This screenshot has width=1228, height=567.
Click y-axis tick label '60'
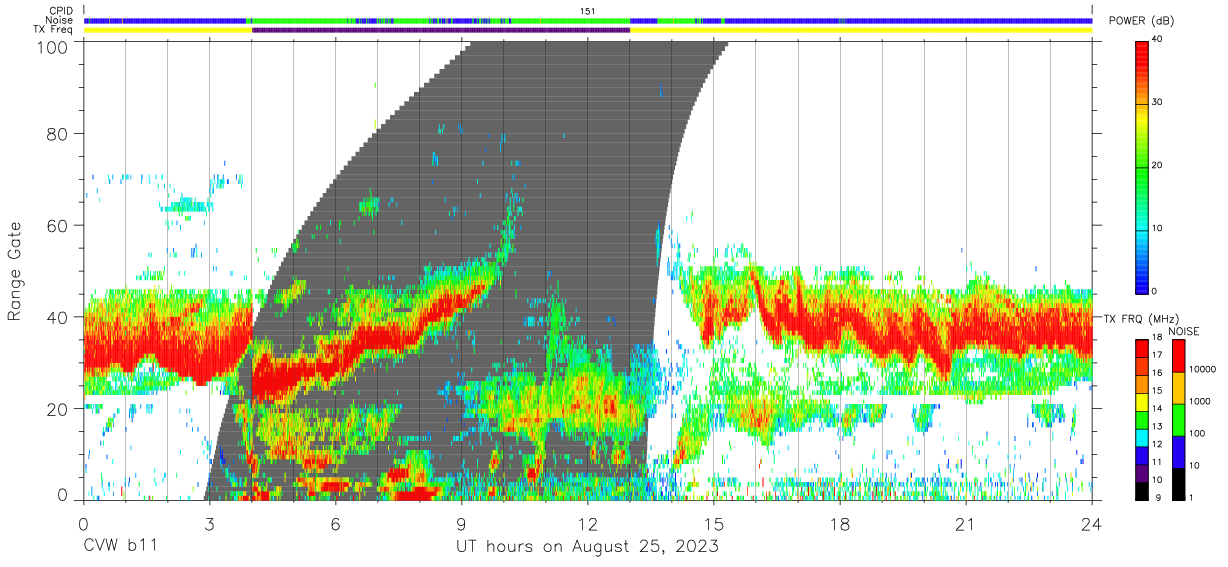click(x=58, y=226)
